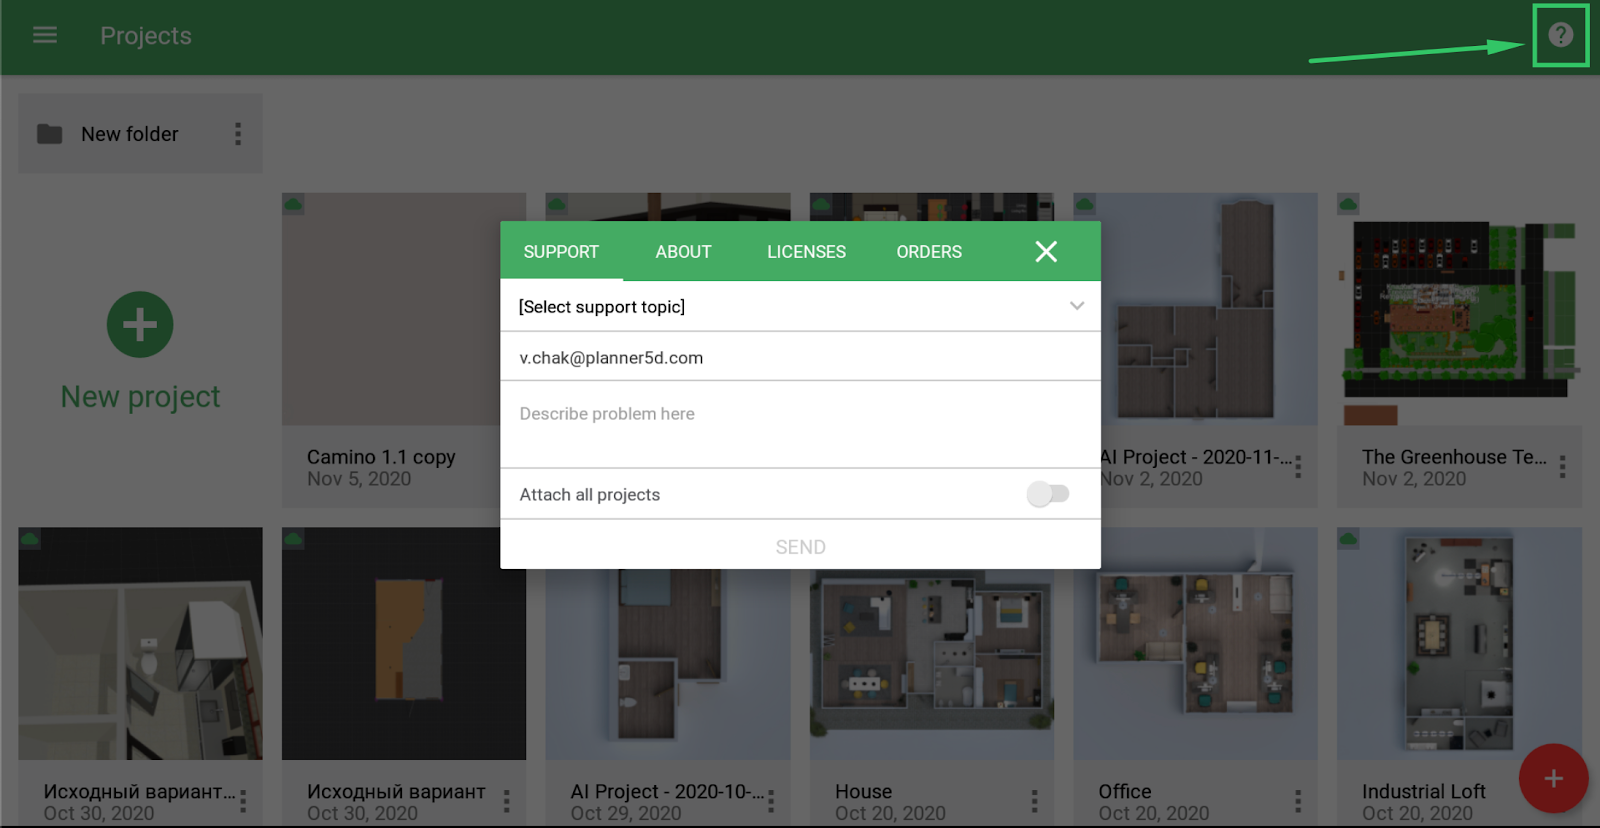
Task: Expand the Select support topic dropdown
Action: (x=800, y=307)
